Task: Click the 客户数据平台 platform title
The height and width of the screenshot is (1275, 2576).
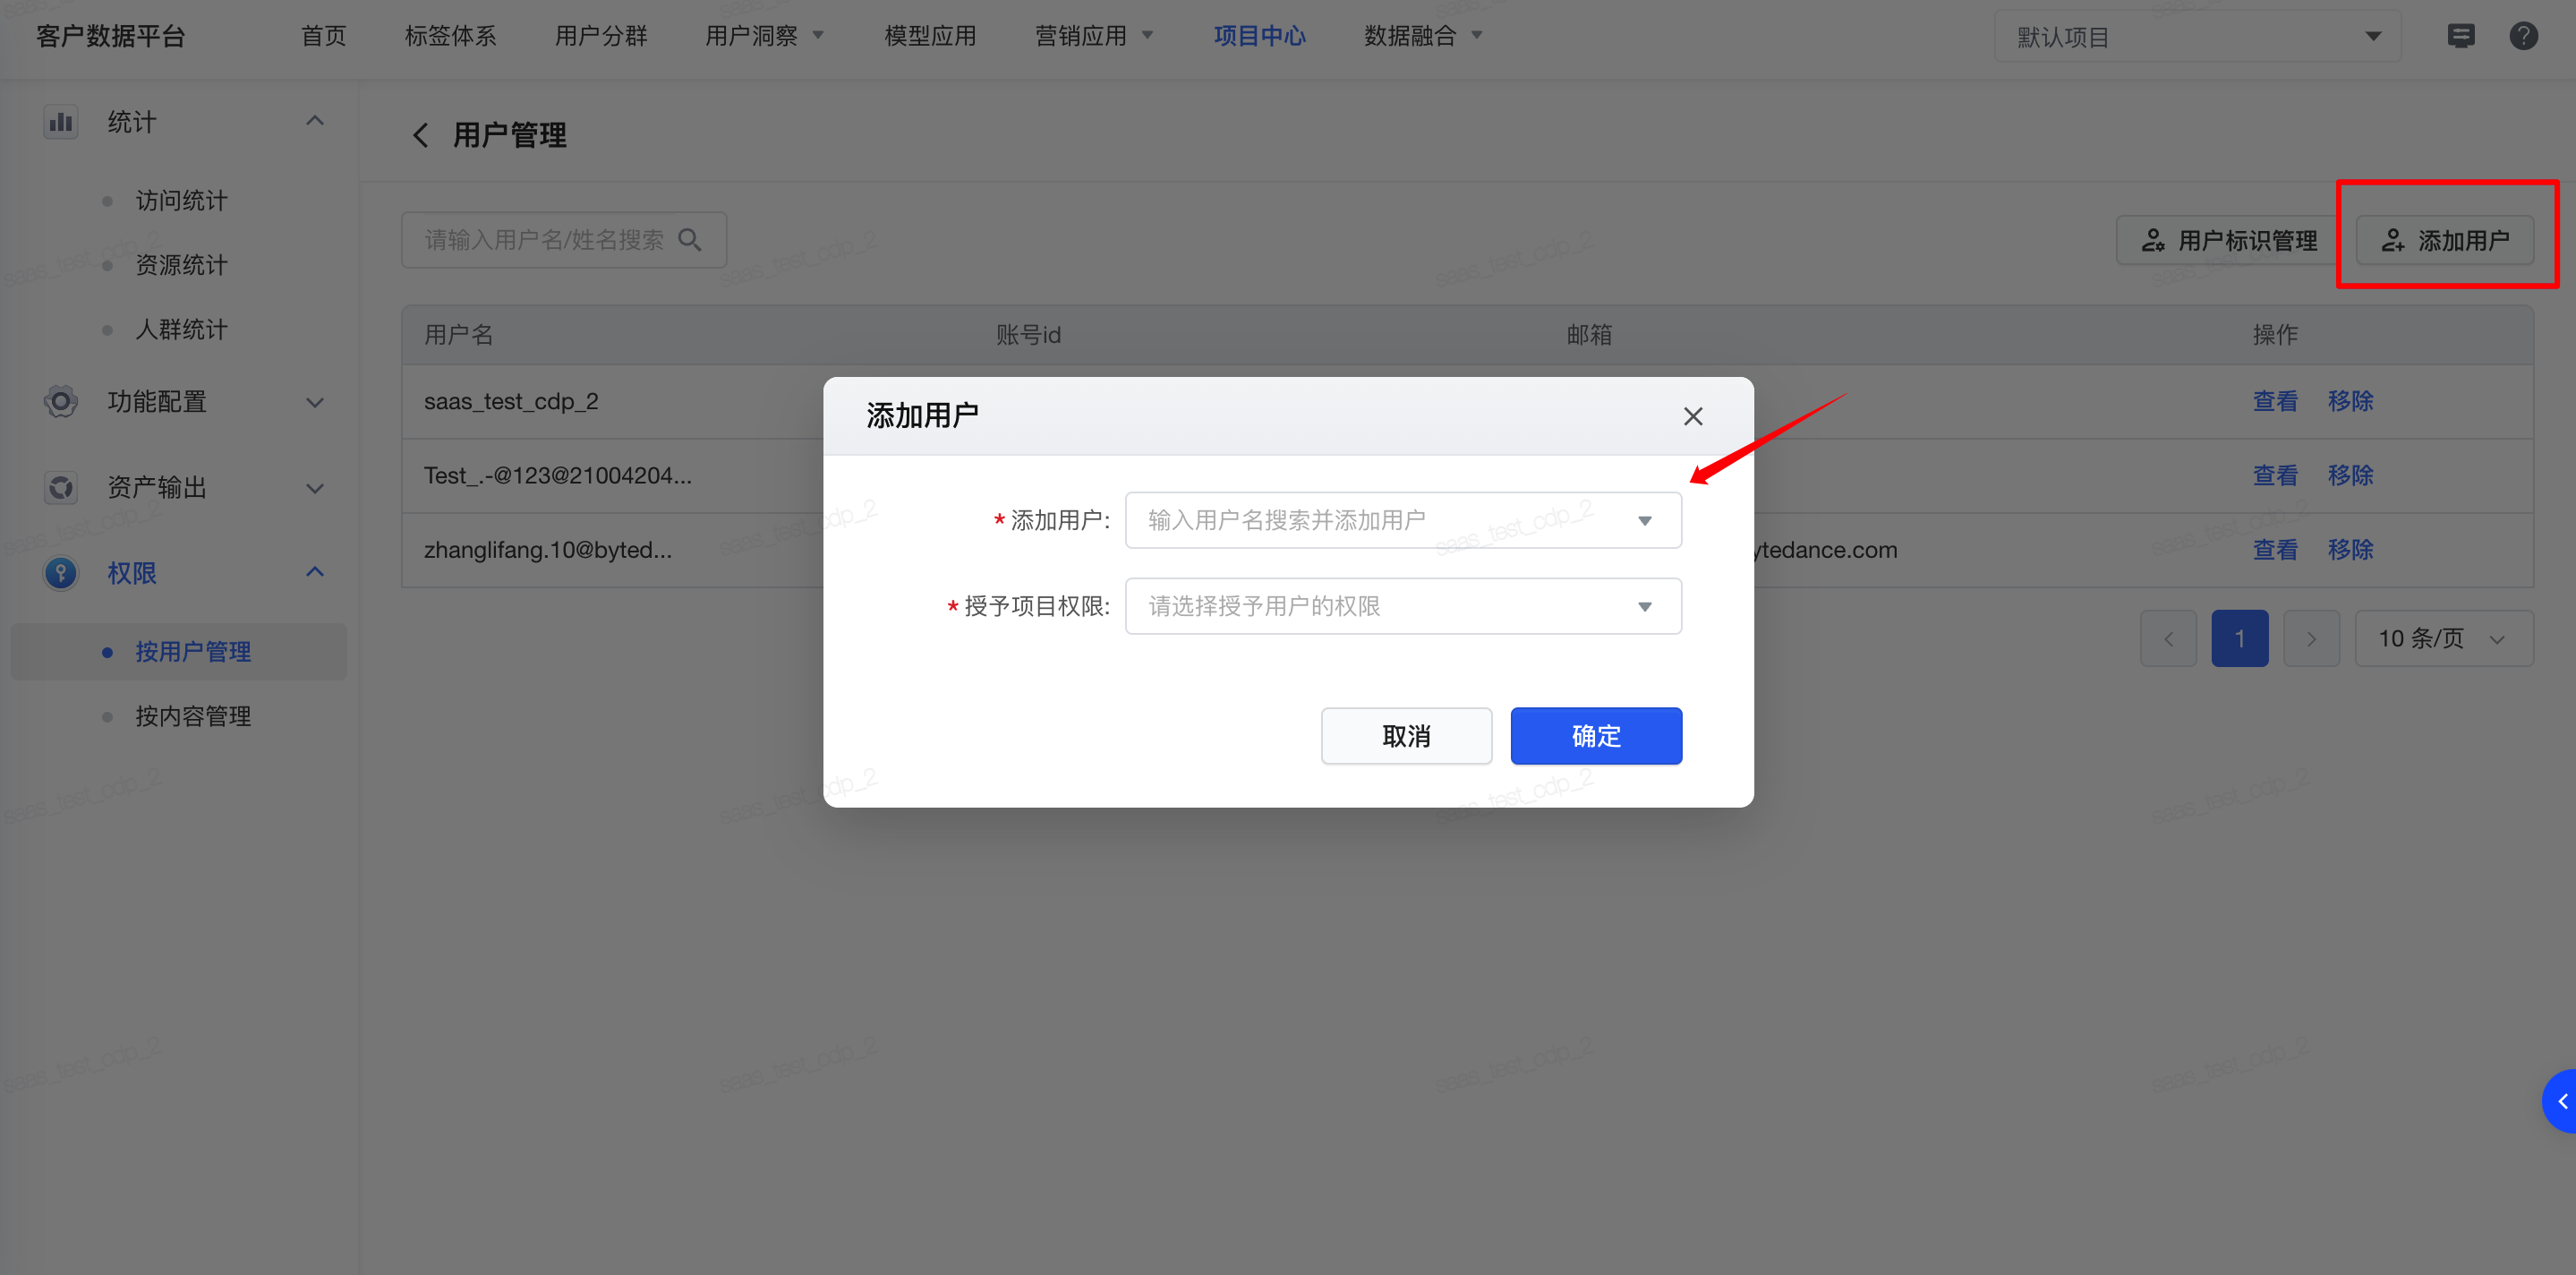Action: 111,36
